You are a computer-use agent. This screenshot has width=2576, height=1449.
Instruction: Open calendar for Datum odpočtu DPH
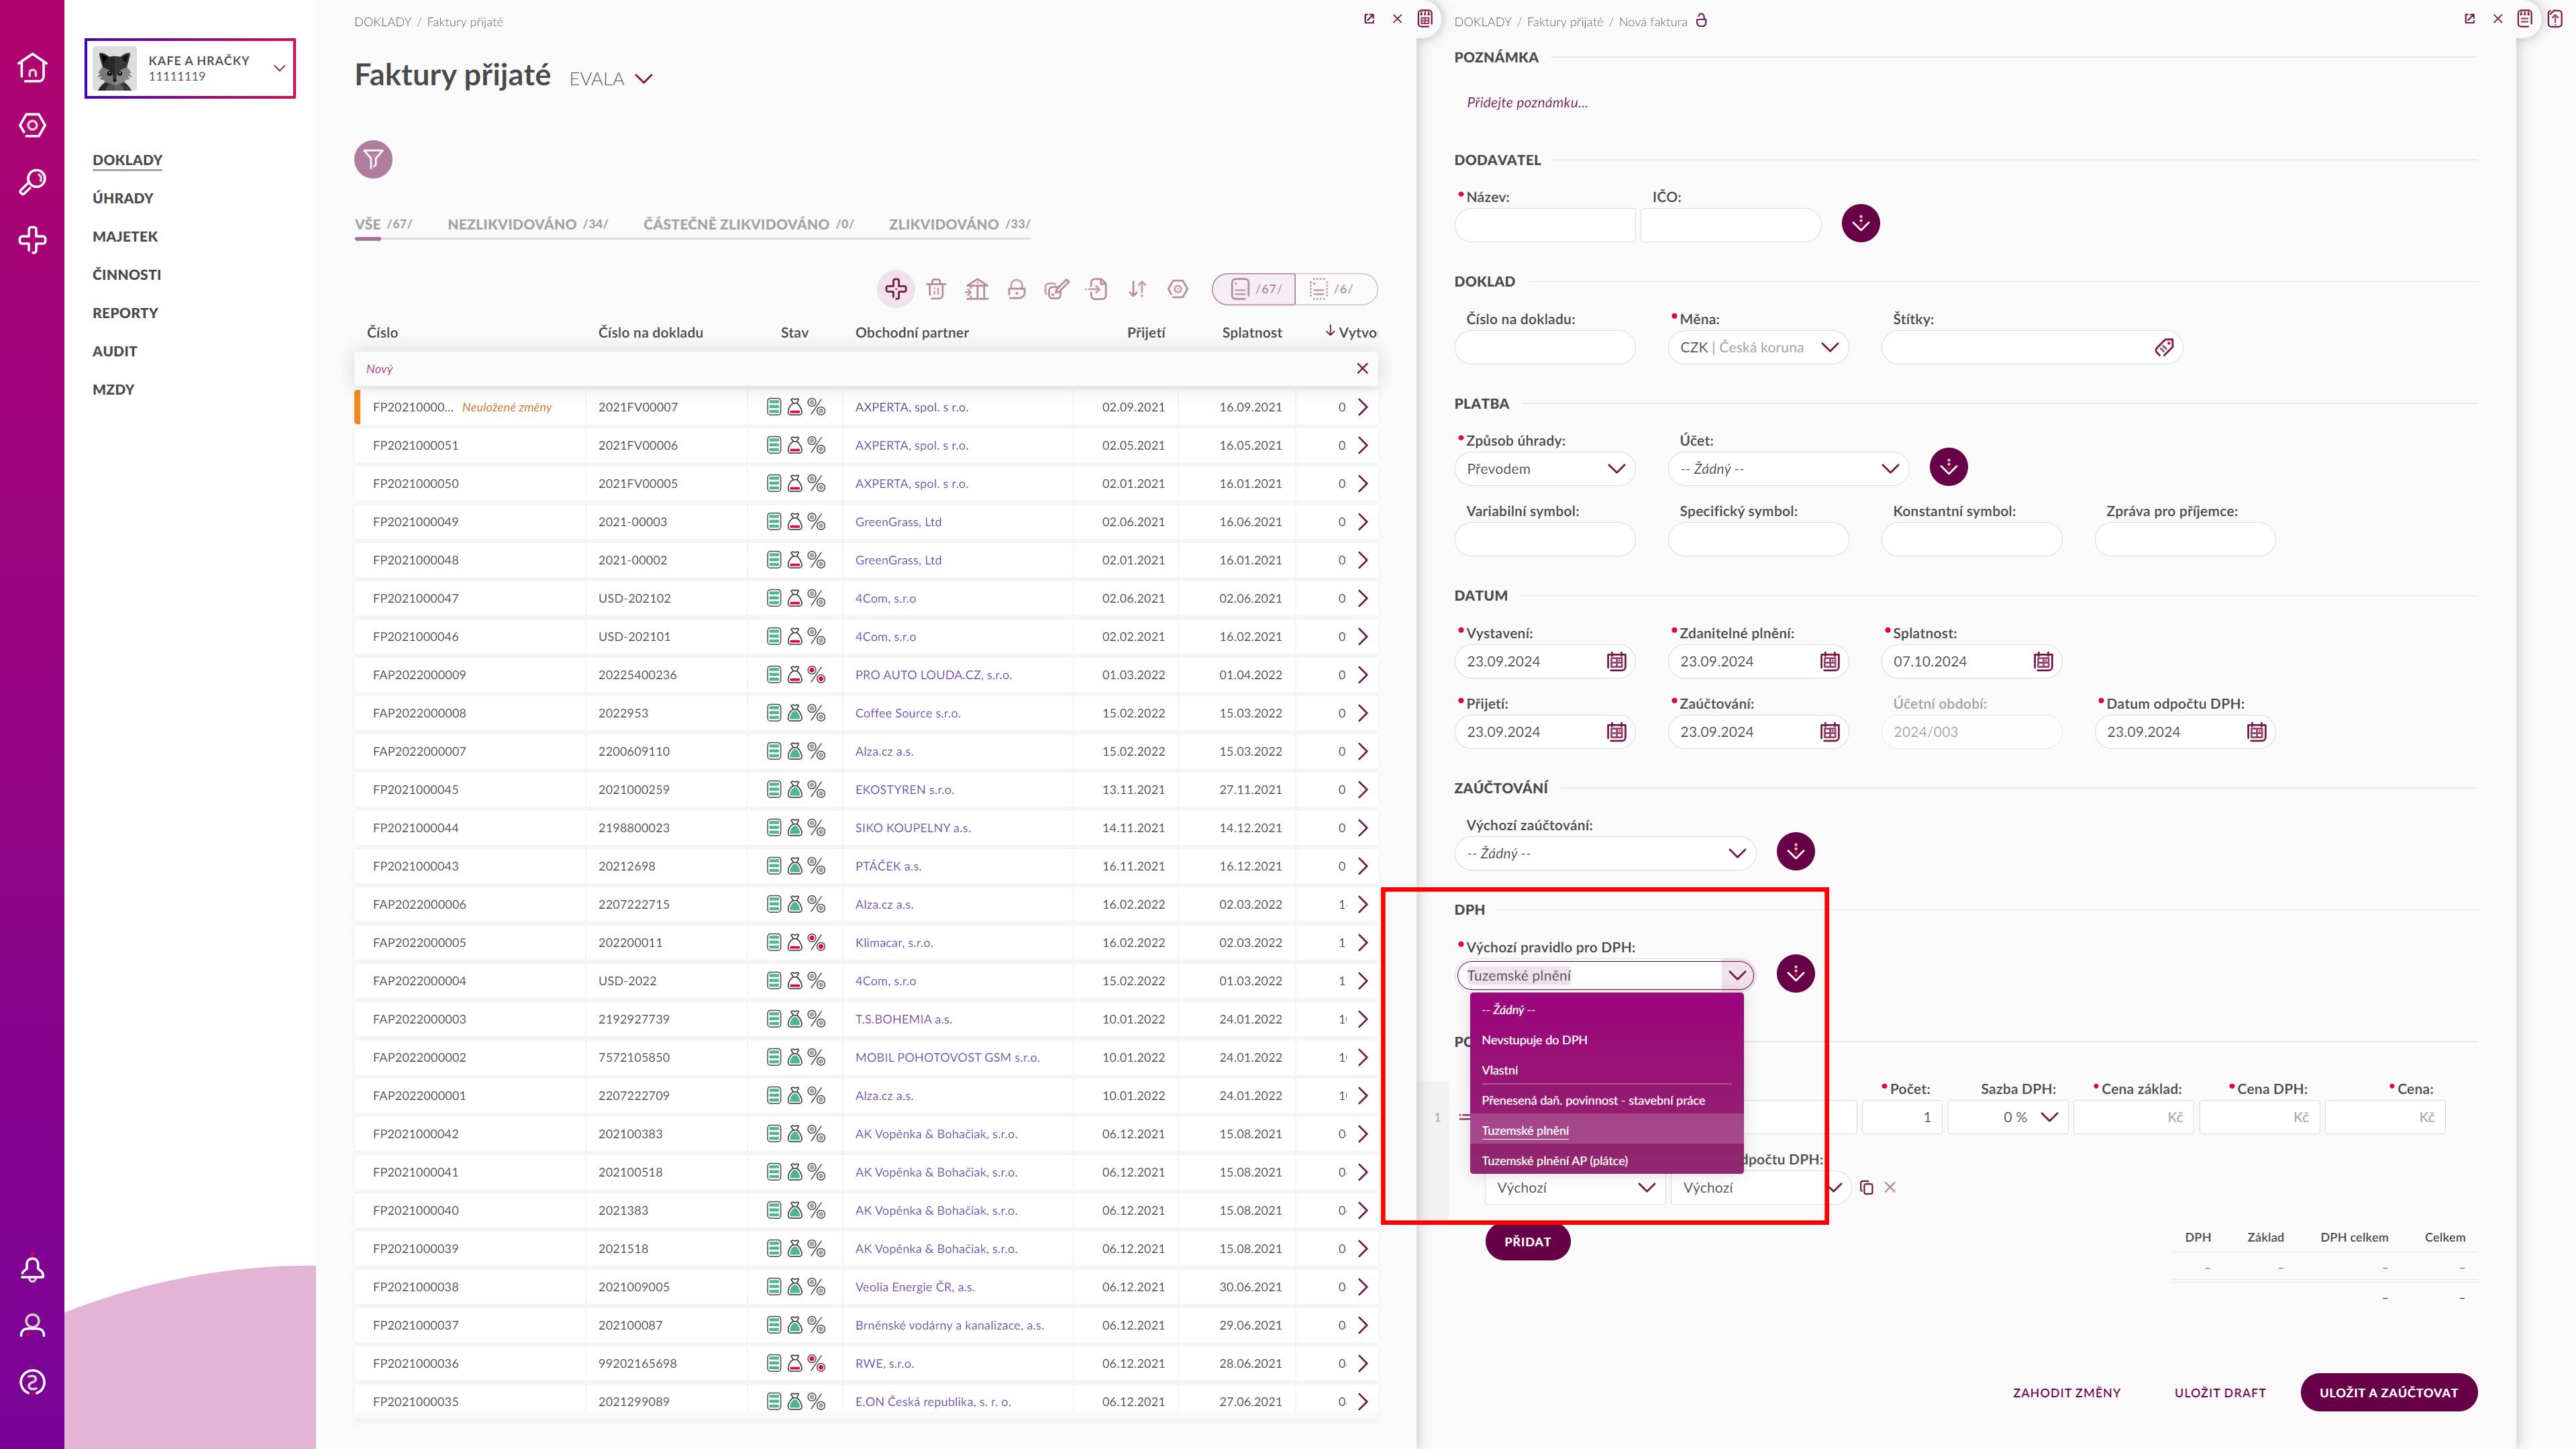[2257, 732]
